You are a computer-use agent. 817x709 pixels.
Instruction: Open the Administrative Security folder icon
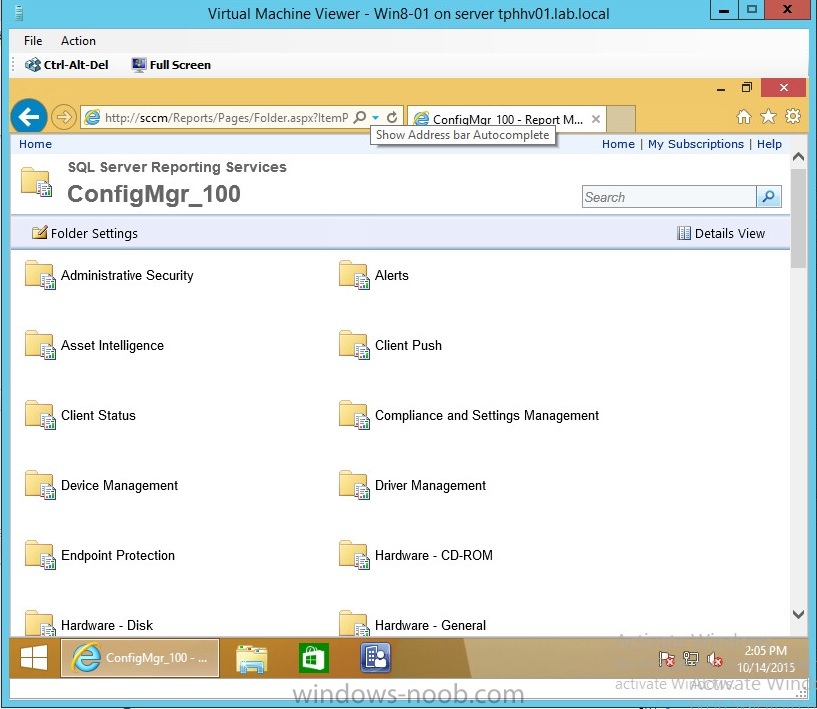[x=40, y=275]
